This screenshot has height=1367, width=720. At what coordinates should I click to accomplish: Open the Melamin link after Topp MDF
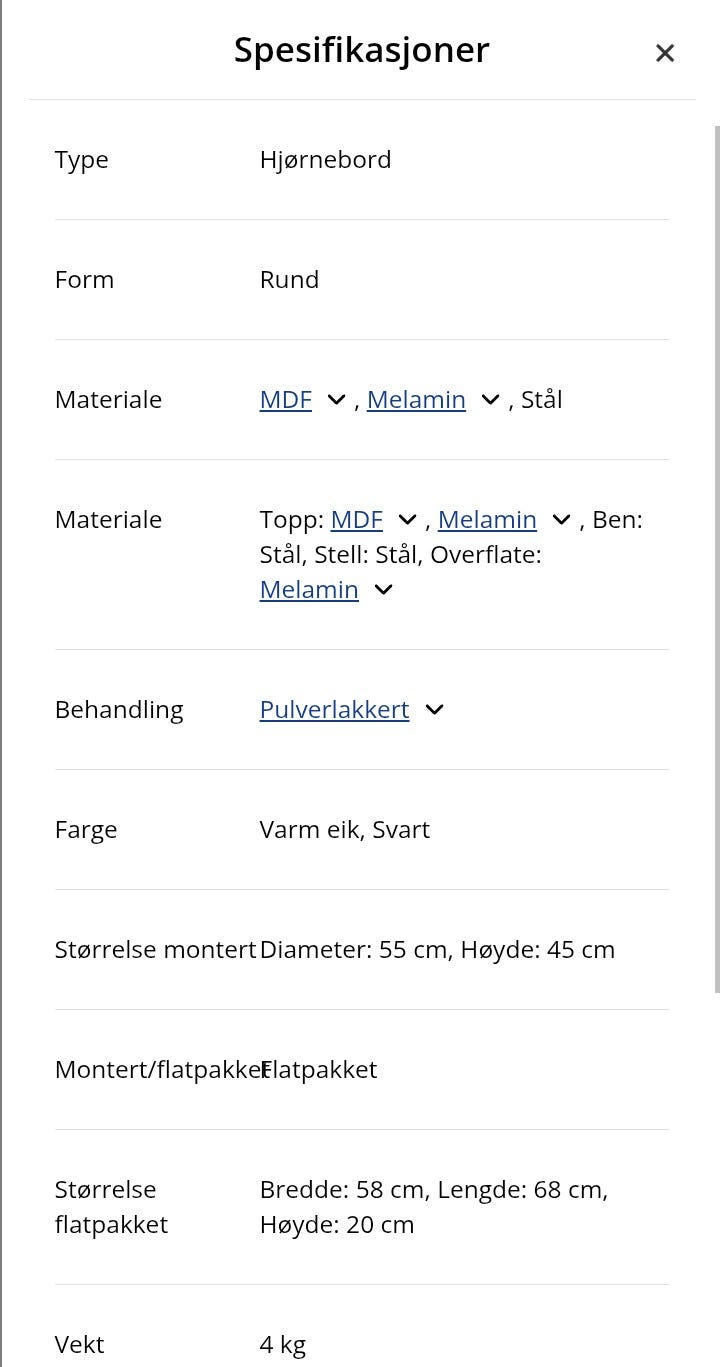tap(487, 519)
